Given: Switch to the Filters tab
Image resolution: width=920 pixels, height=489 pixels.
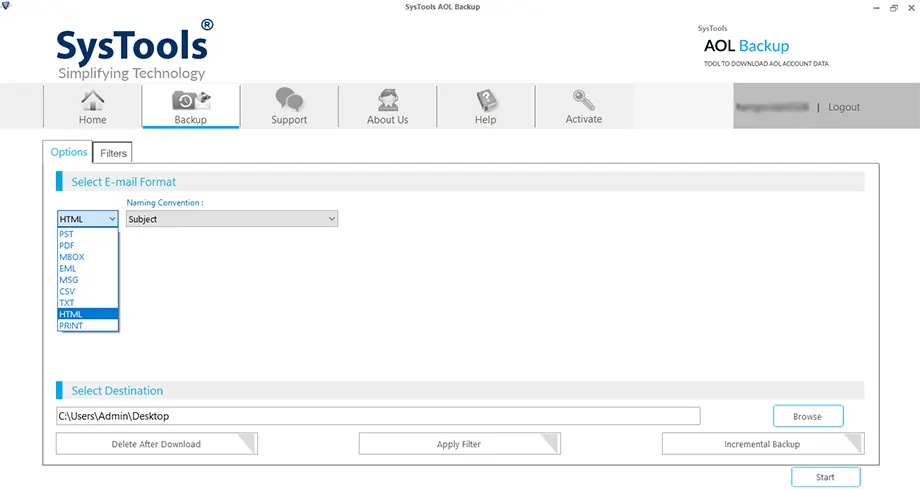Looking at the screenshot, I should click(x=113, y=153).
